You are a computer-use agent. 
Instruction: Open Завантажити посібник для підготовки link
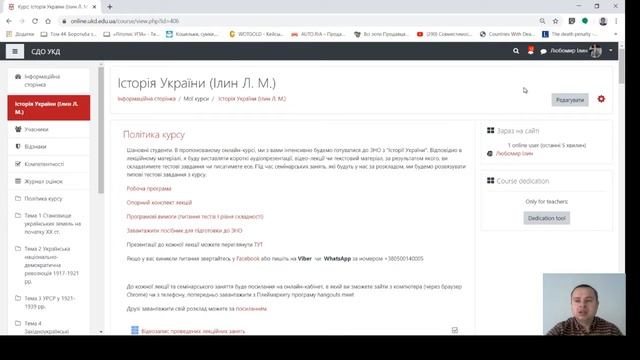184,231
